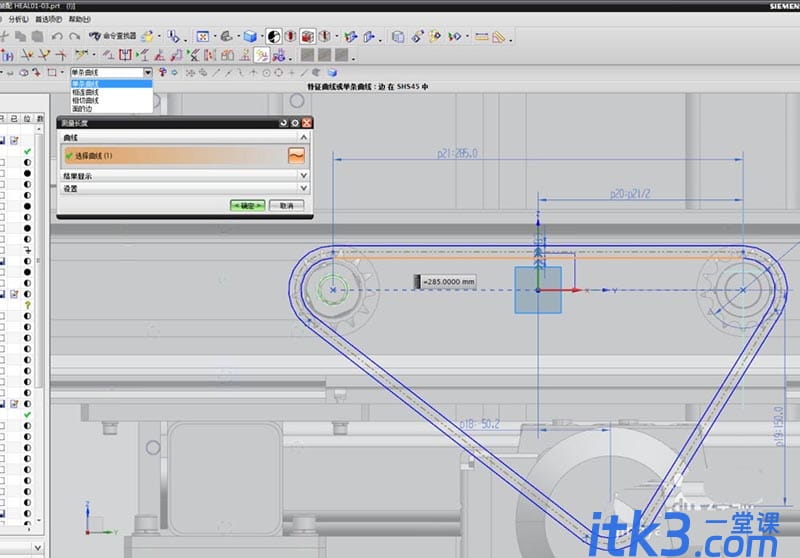Click the red magnet snap icon
This screenshot has height=558, width=800.
point(162,72)
